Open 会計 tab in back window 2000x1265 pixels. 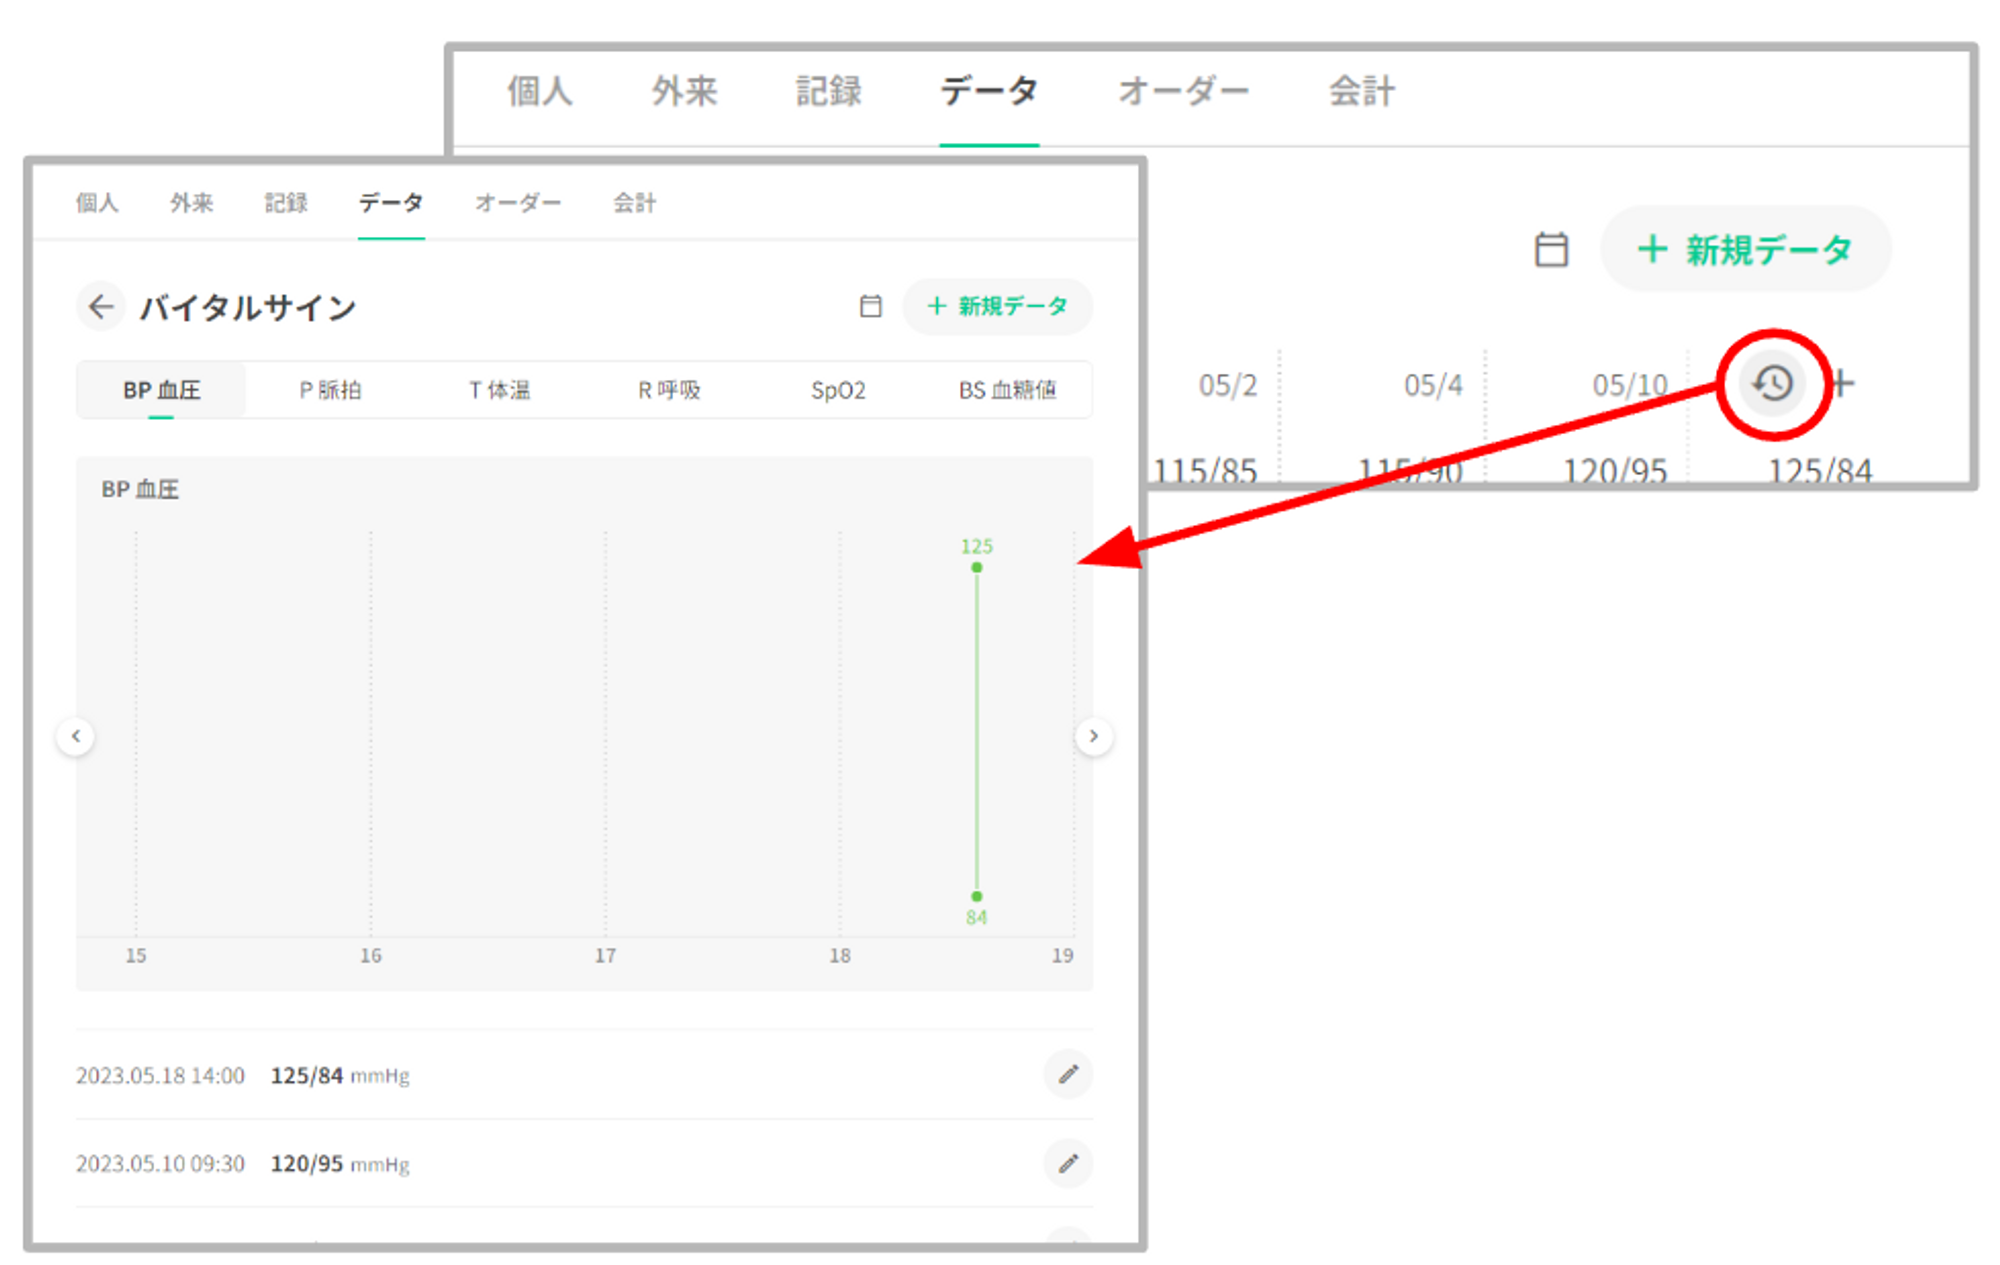(1361, 92)
